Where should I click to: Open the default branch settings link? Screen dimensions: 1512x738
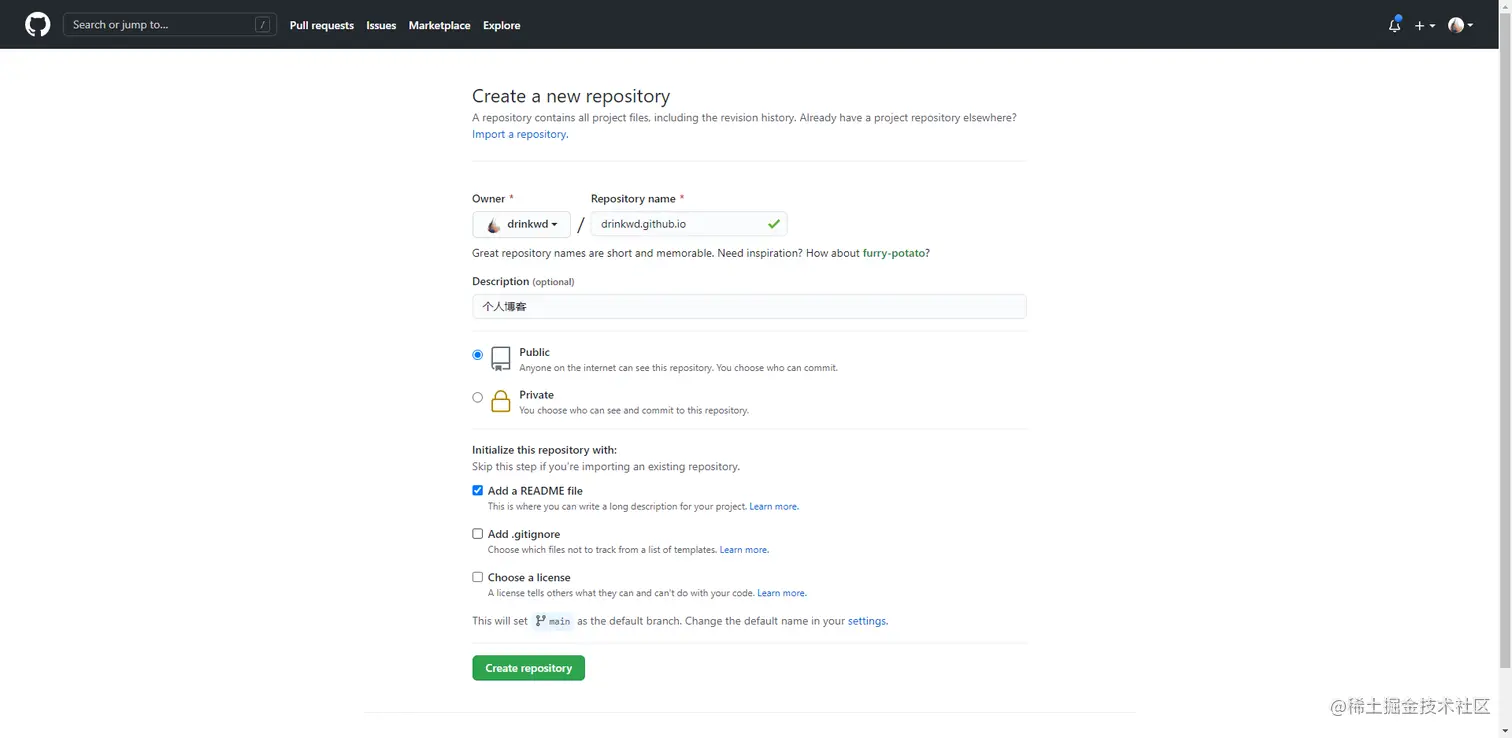point(866,621)
